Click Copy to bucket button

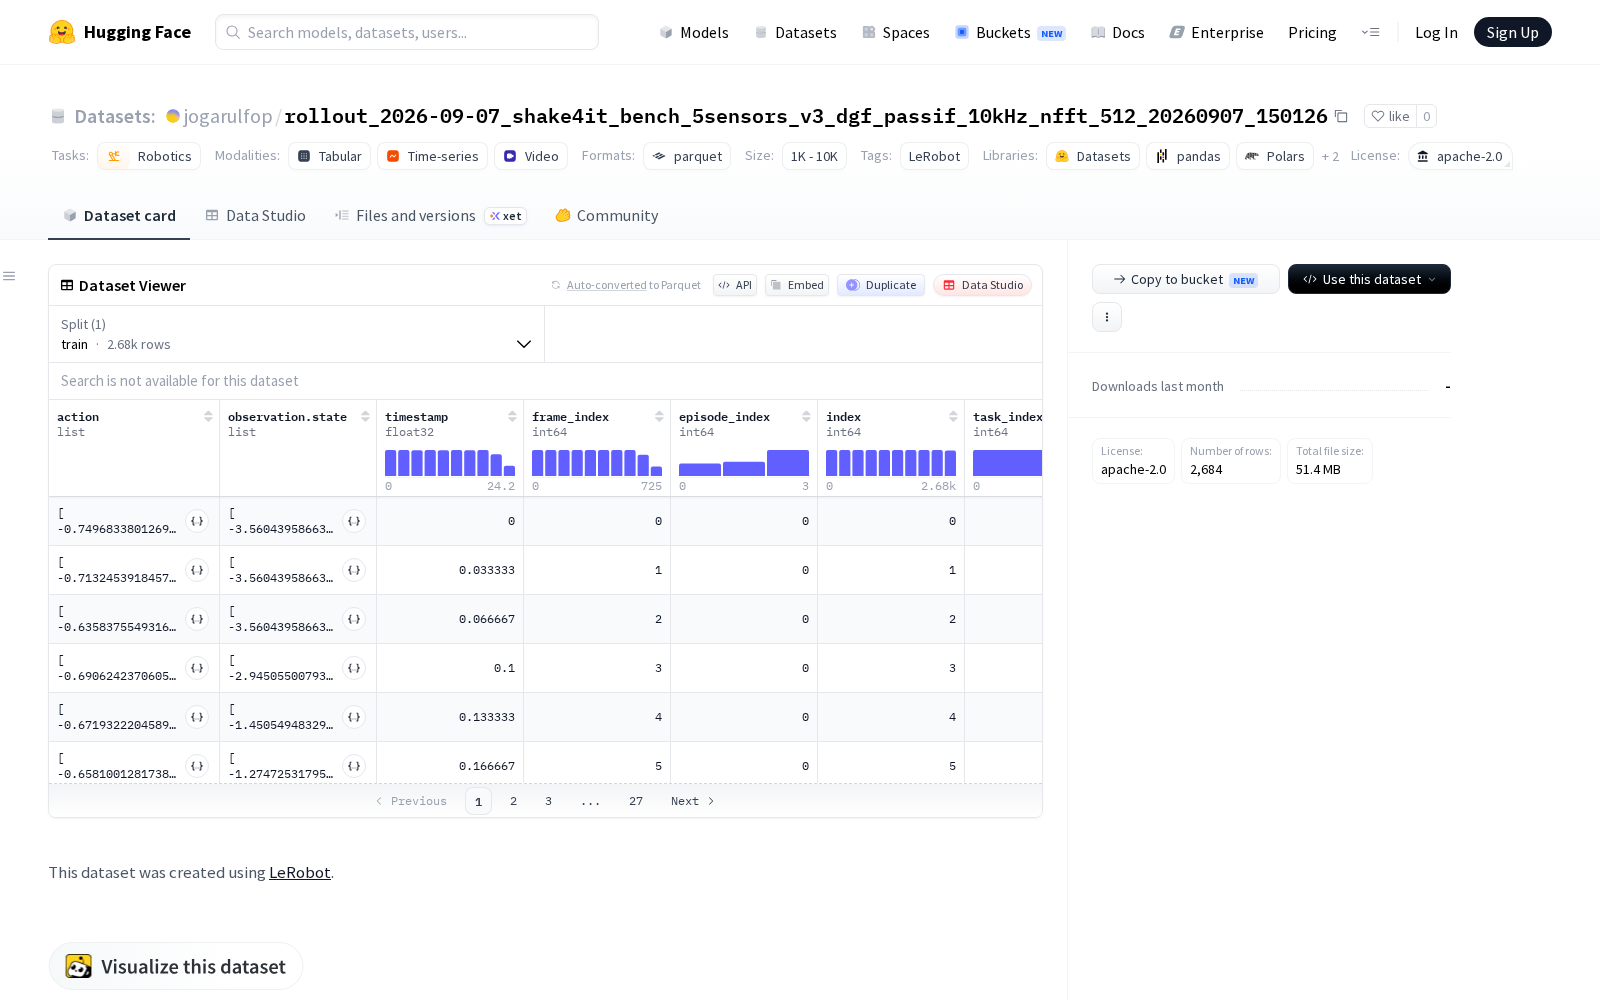tap(1185, 279)
